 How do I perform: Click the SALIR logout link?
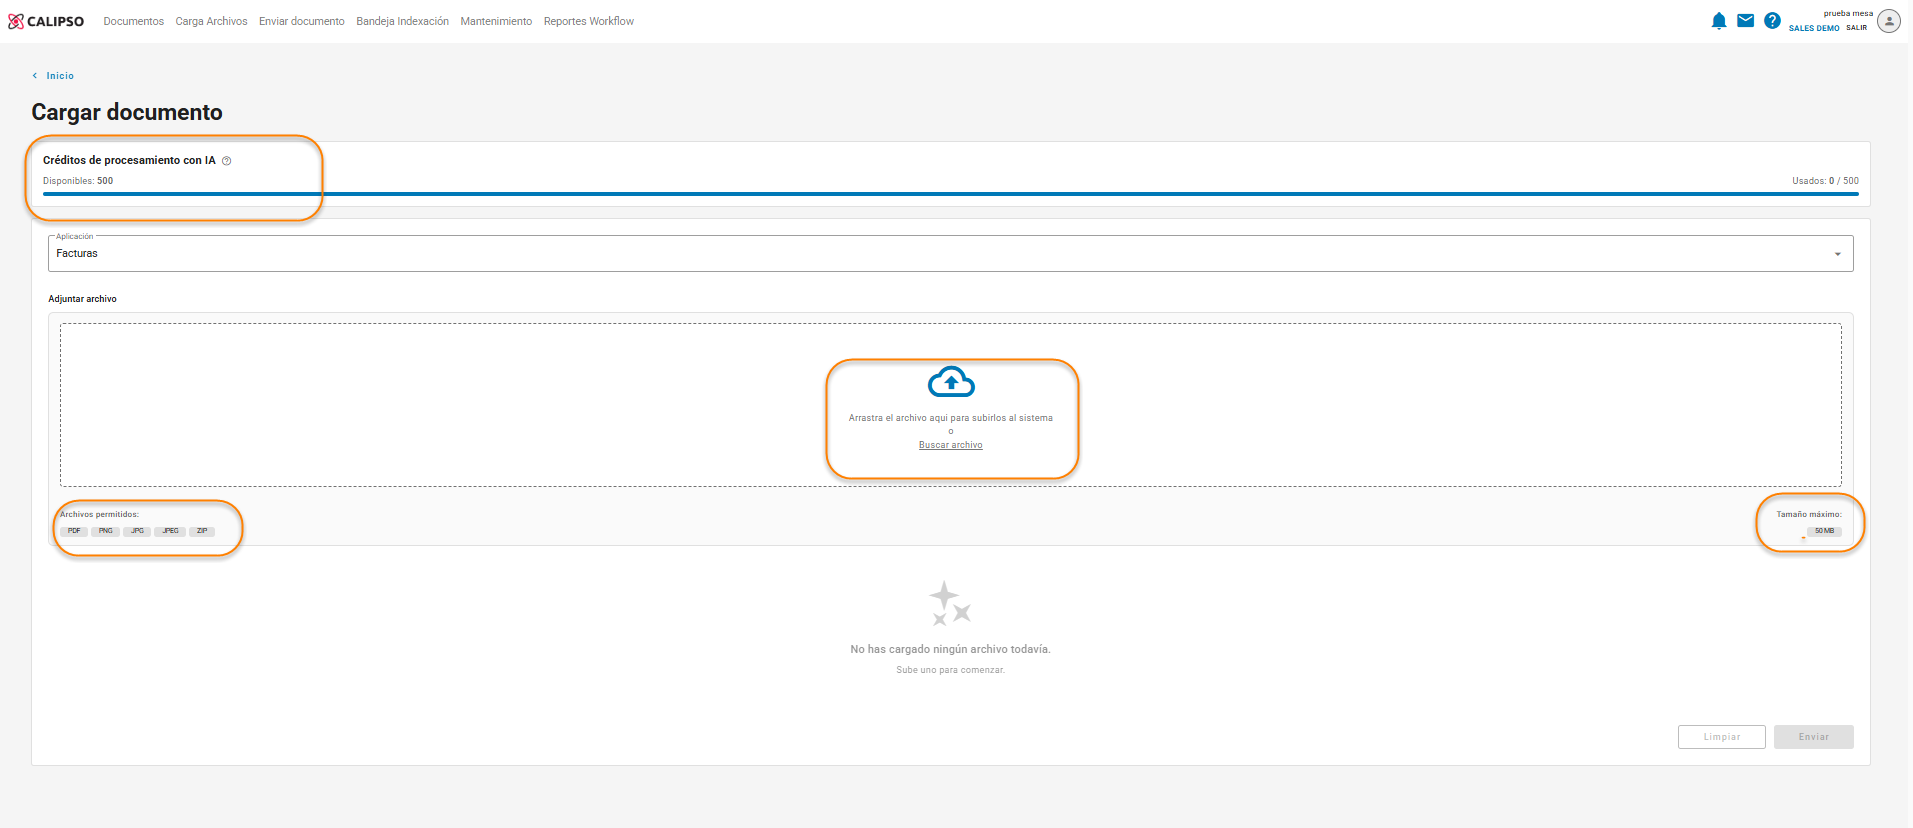pyautogui.click(x=1857, y=28)
